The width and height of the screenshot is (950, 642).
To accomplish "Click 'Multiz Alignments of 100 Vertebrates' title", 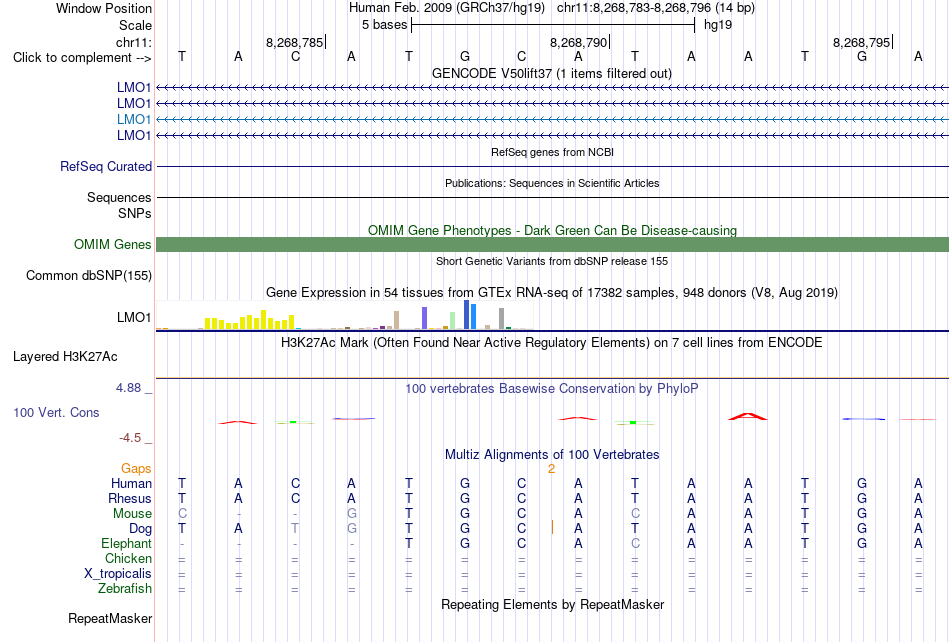I will (x=552, y=454).
